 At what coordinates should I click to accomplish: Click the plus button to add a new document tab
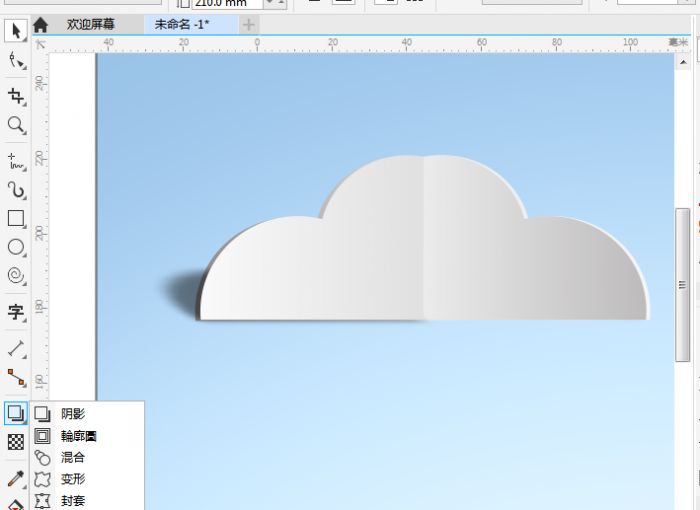click(249, 24)
